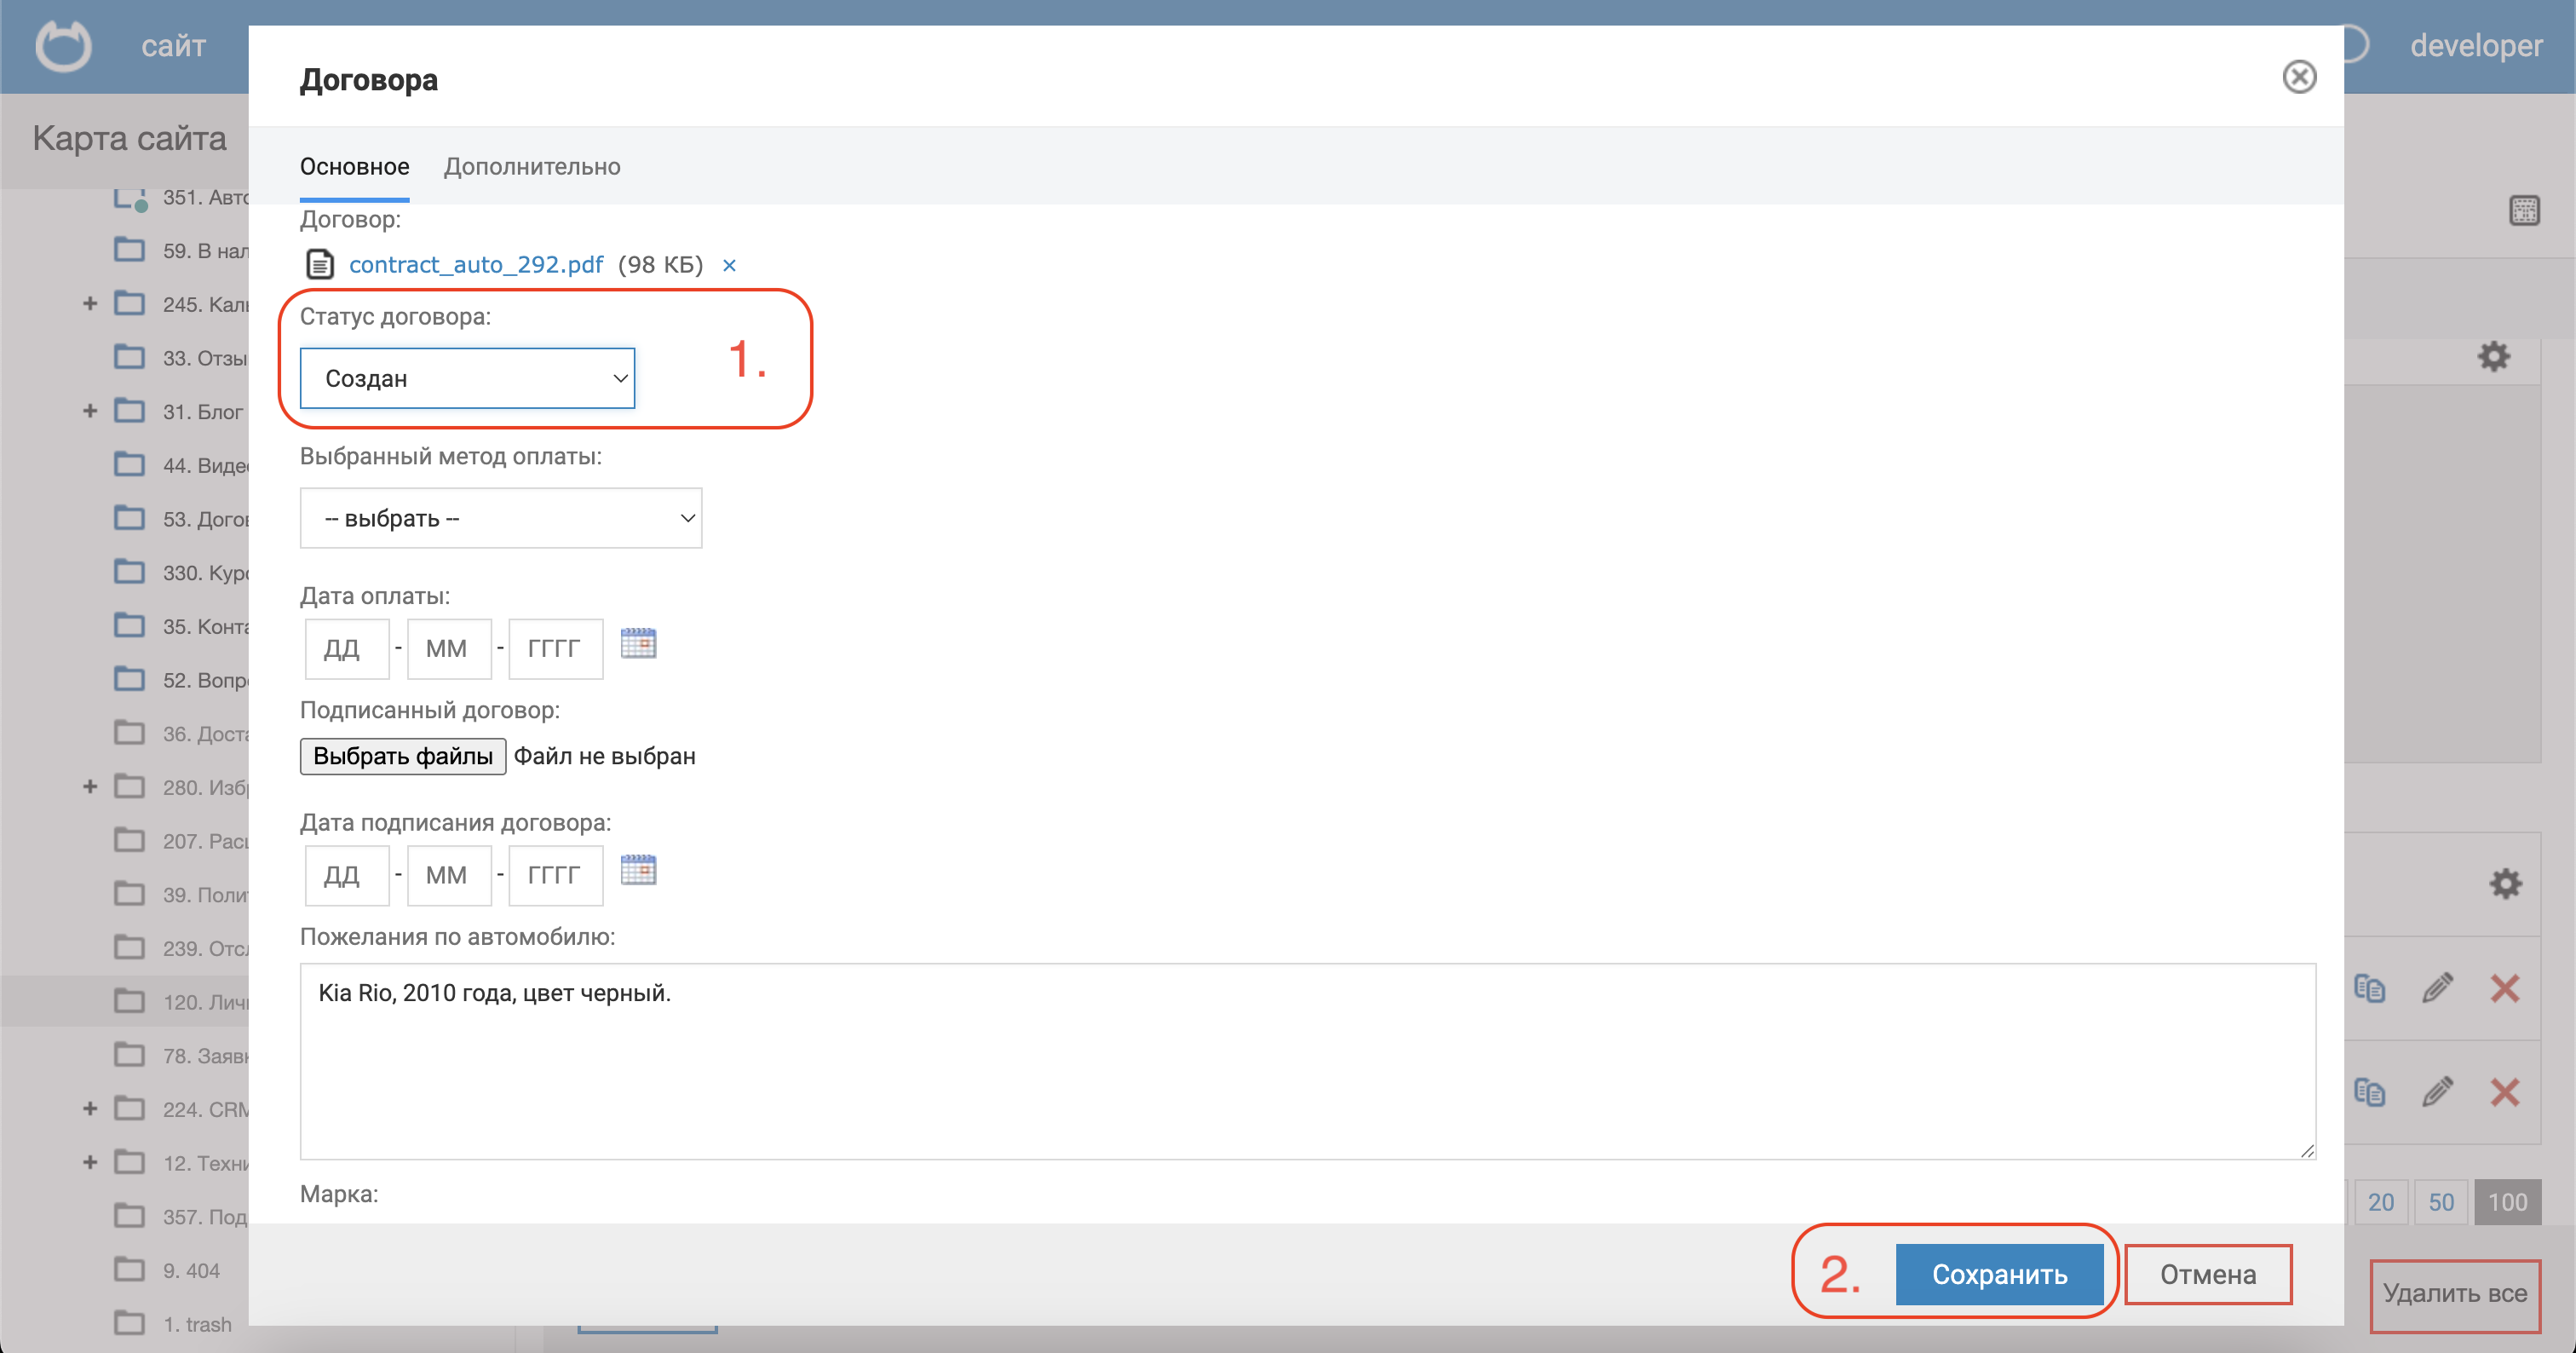Viewport: 2576px width, 1353px height.
Task: Expand tree item 31. Блог with the plus sign
Action: pos(90,411)
